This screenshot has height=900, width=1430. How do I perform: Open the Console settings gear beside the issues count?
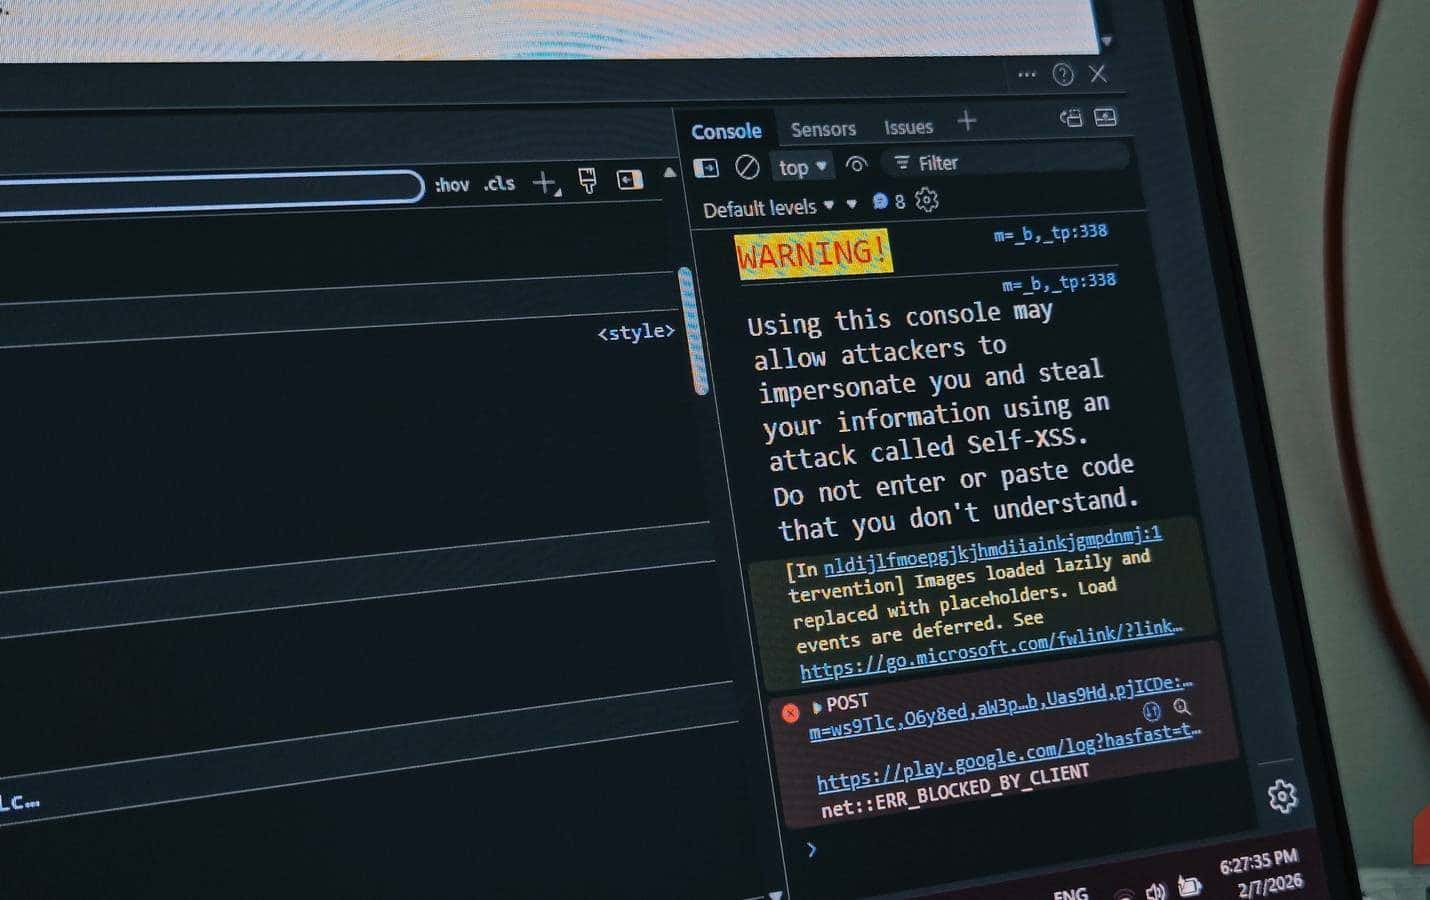tap(927, 200)
